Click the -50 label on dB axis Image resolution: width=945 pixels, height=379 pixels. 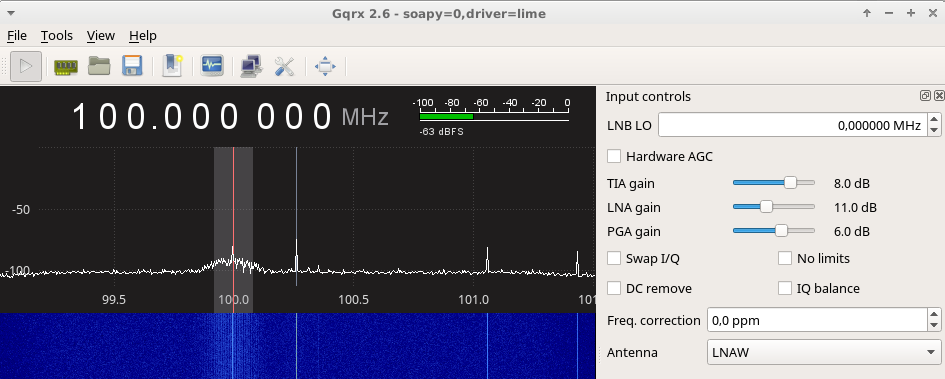21,210
